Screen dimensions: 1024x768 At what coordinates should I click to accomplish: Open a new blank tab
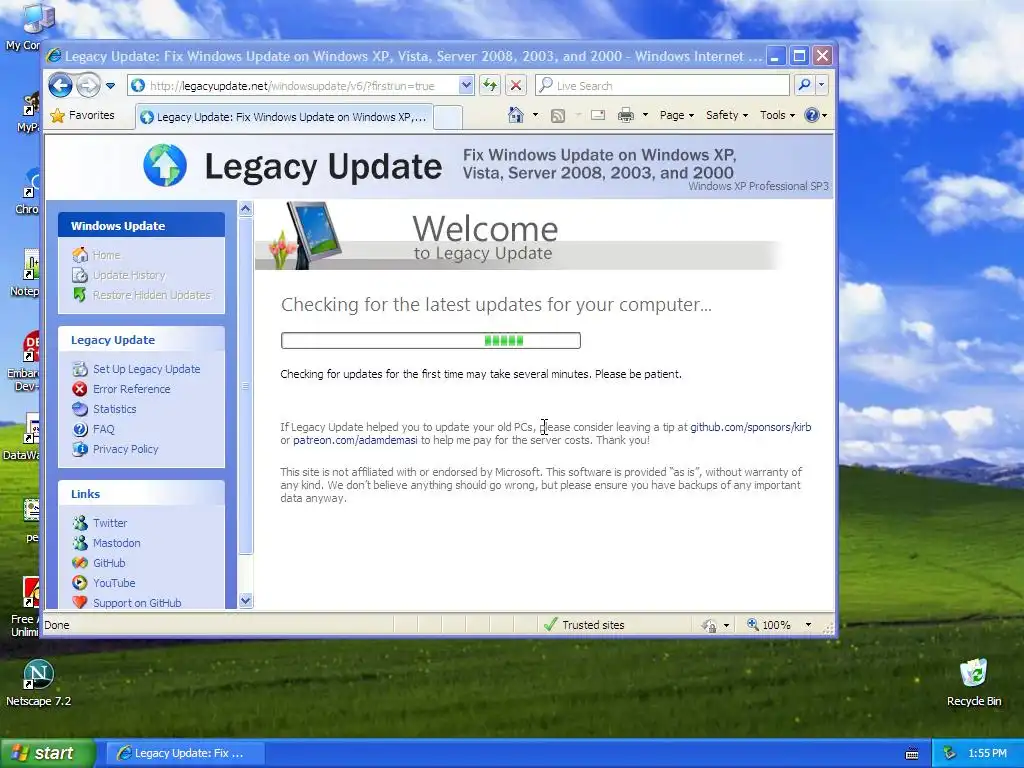click(448, 117)
